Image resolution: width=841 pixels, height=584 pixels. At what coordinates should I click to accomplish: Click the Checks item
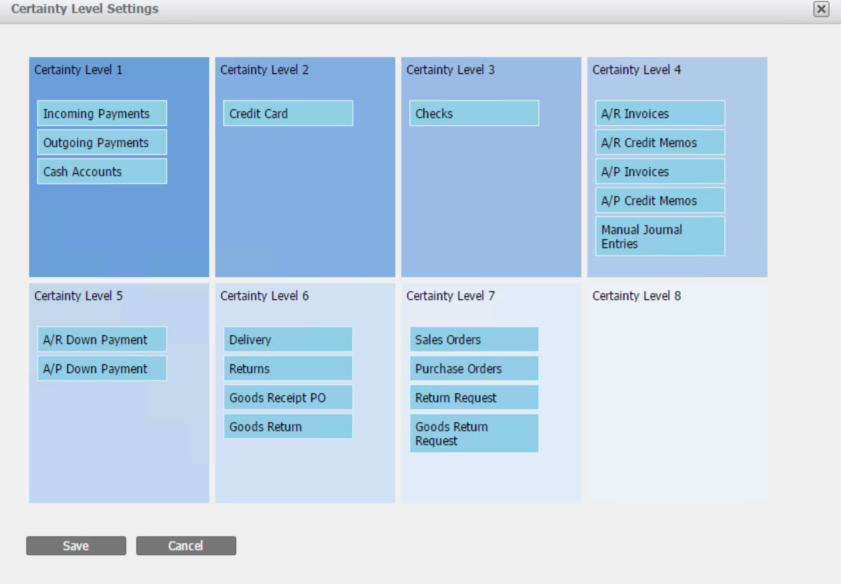(x=474, y=114)
